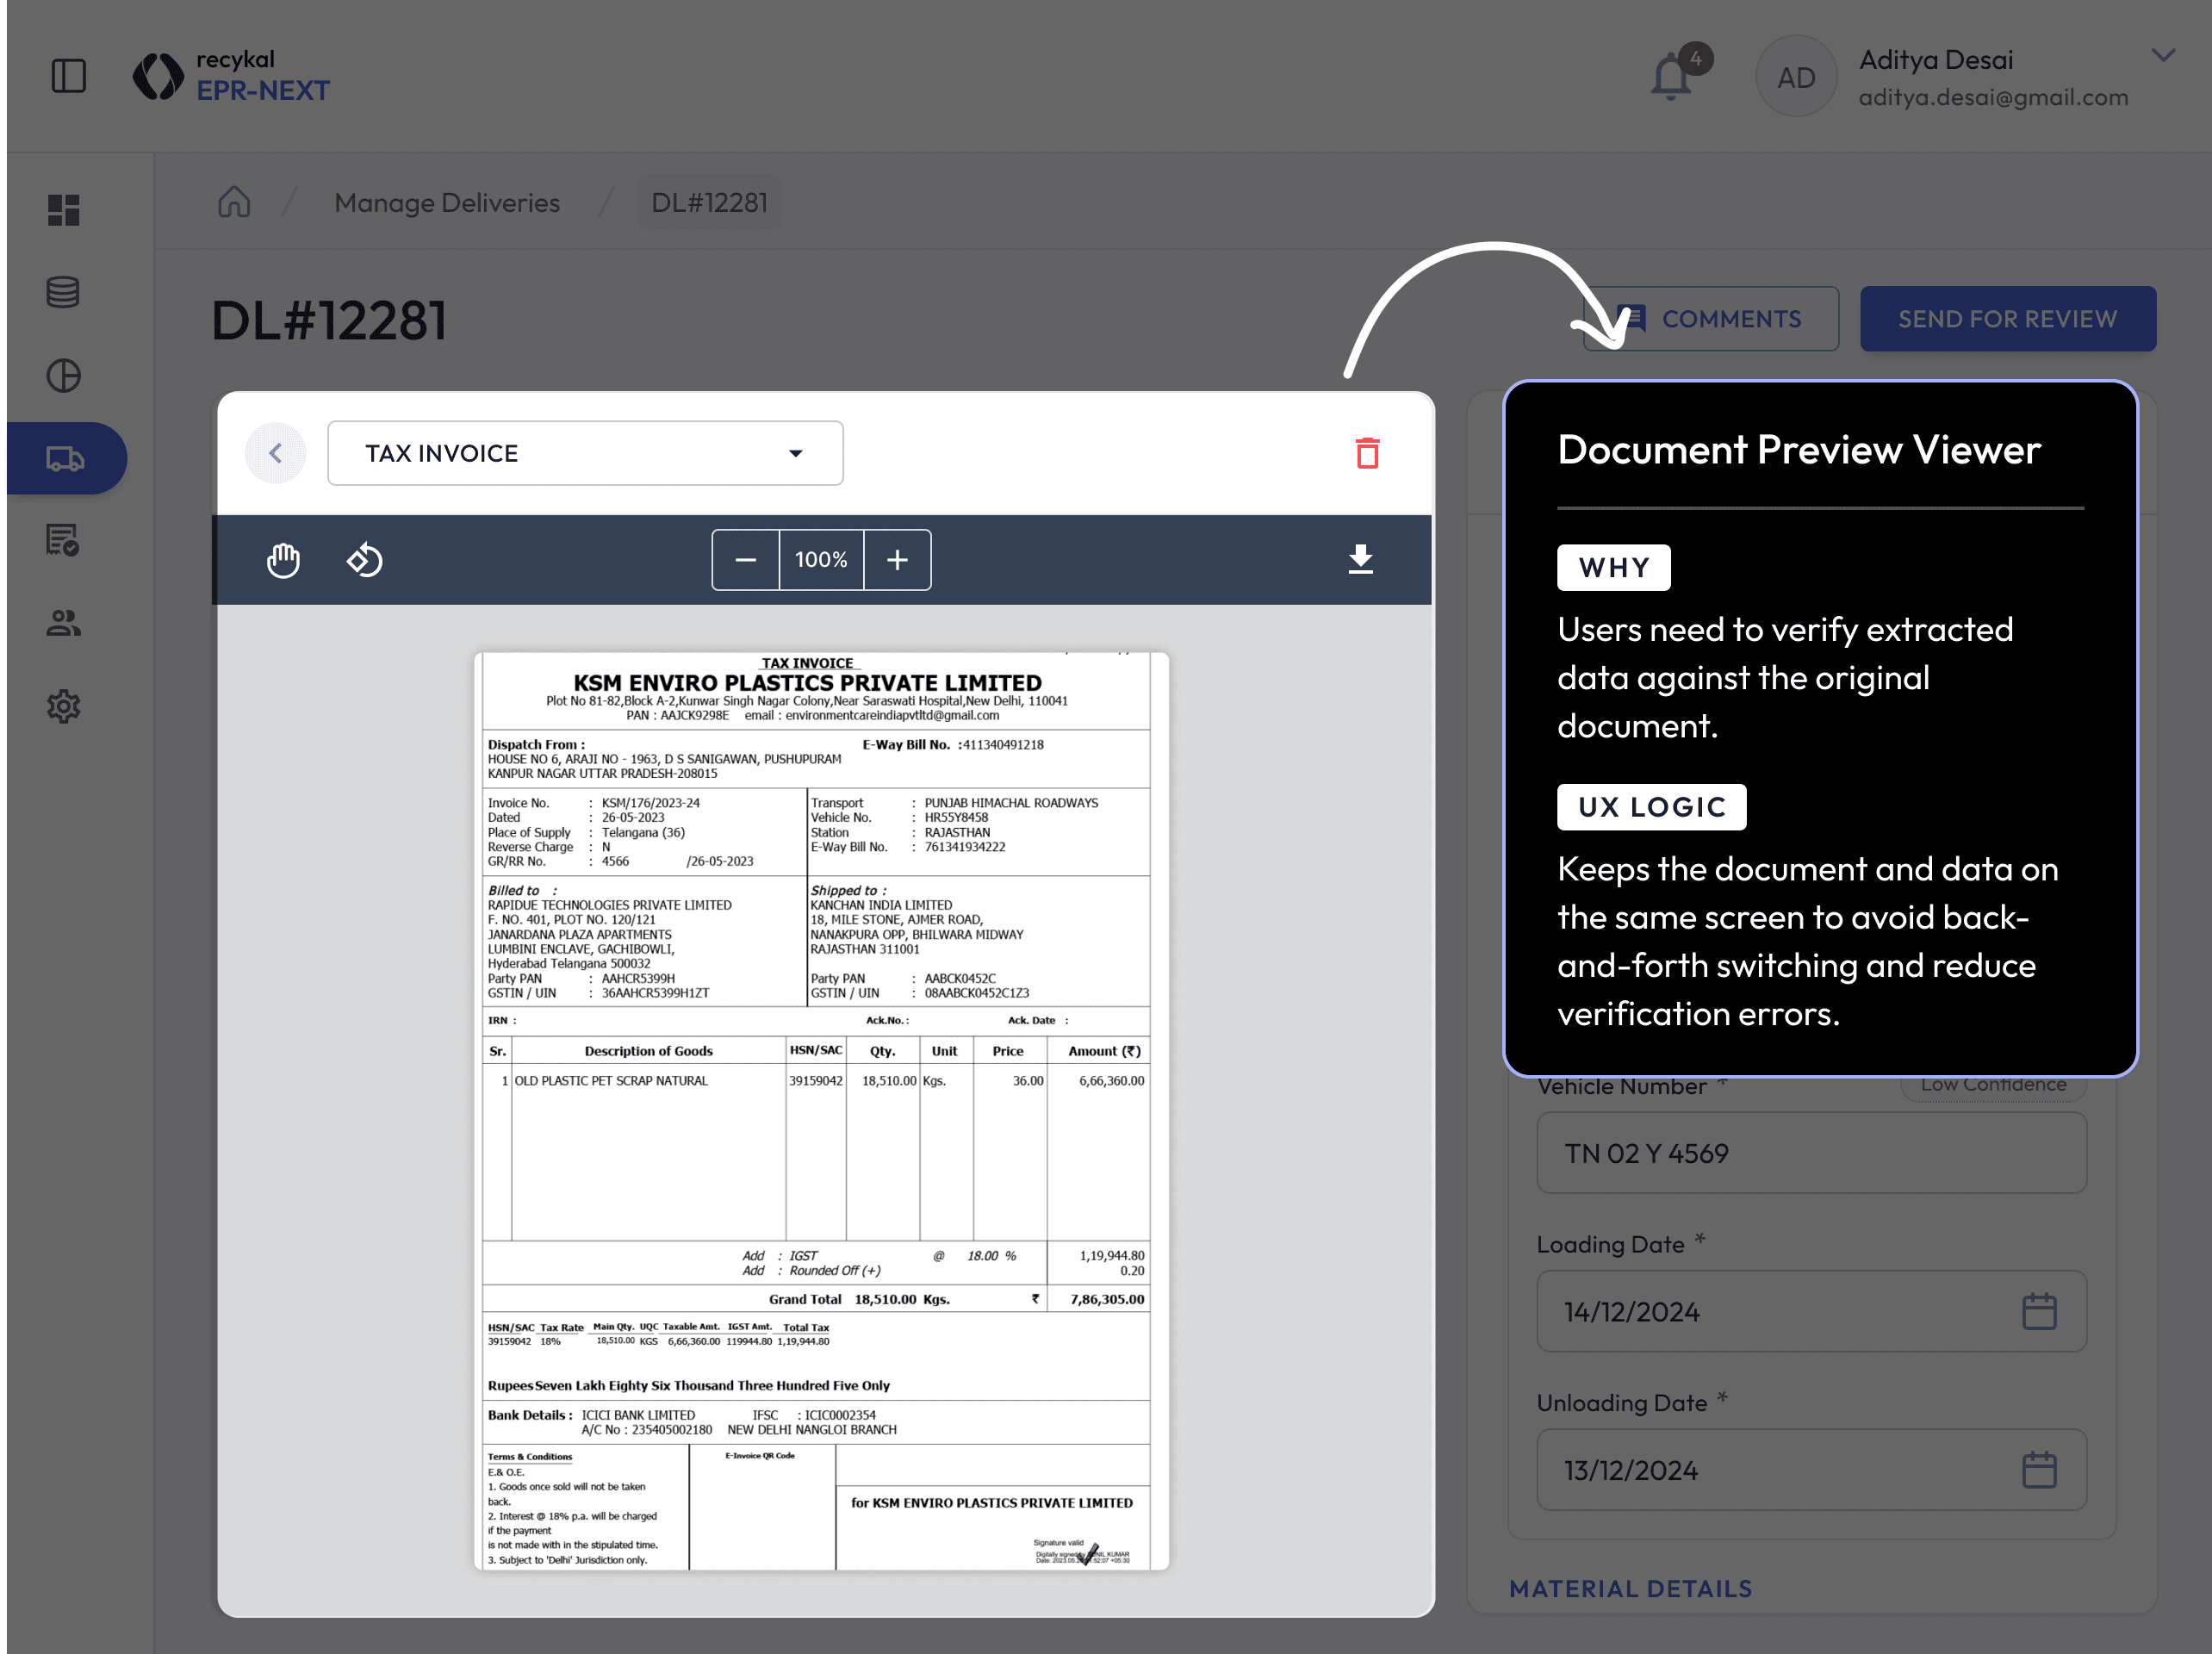Open the database stack icon in sidebar
2212x1654 pixels.
pyautogui.click(x=63, y=292)
